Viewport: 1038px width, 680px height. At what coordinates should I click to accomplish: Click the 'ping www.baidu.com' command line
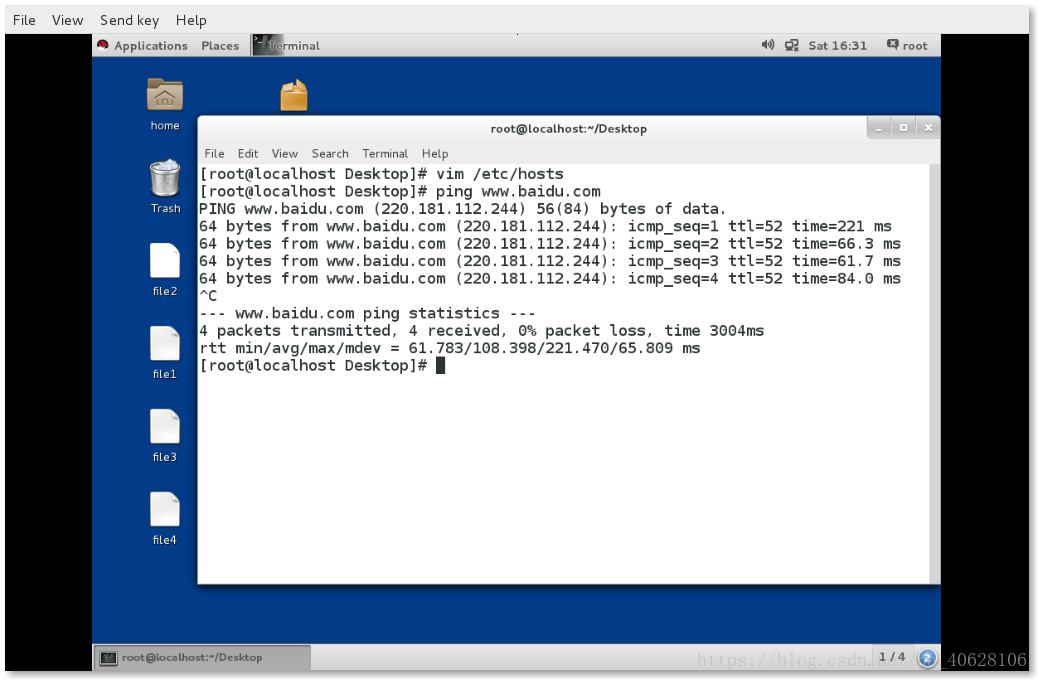400,191
